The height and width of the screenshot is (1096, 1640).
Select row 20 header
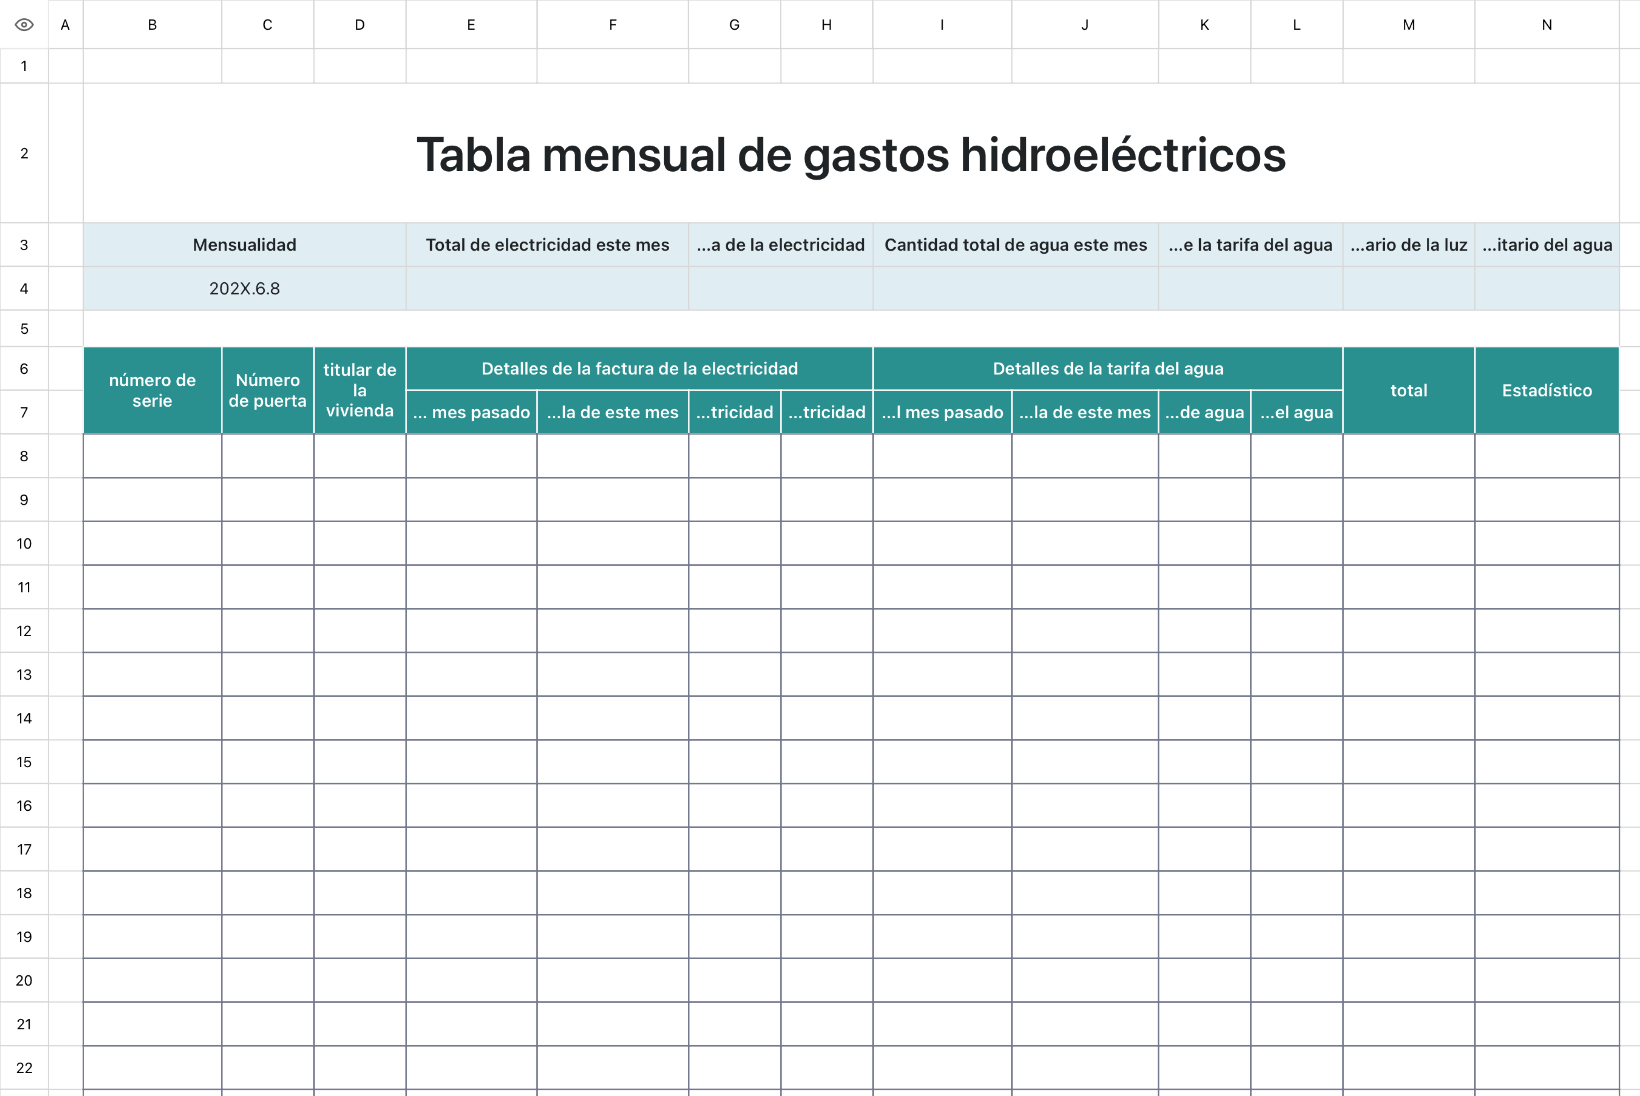(24, 980)
